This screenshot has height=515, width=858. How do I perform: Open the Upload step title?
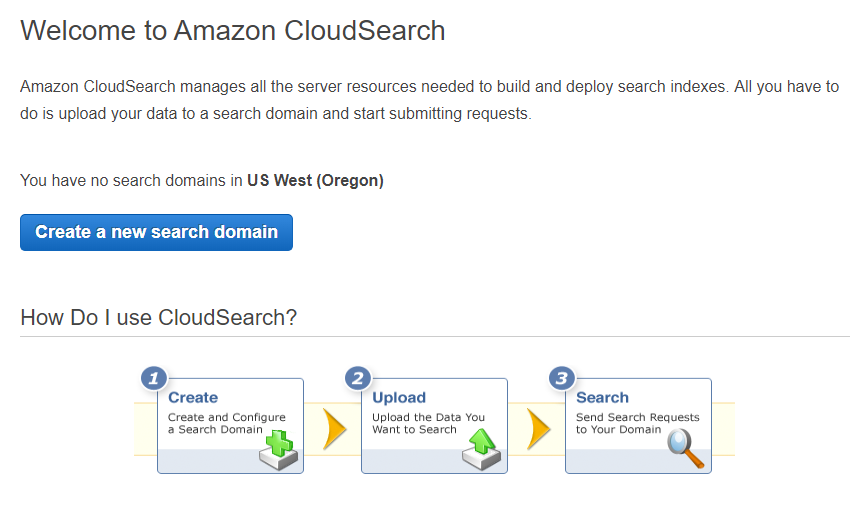coord(399,398)
